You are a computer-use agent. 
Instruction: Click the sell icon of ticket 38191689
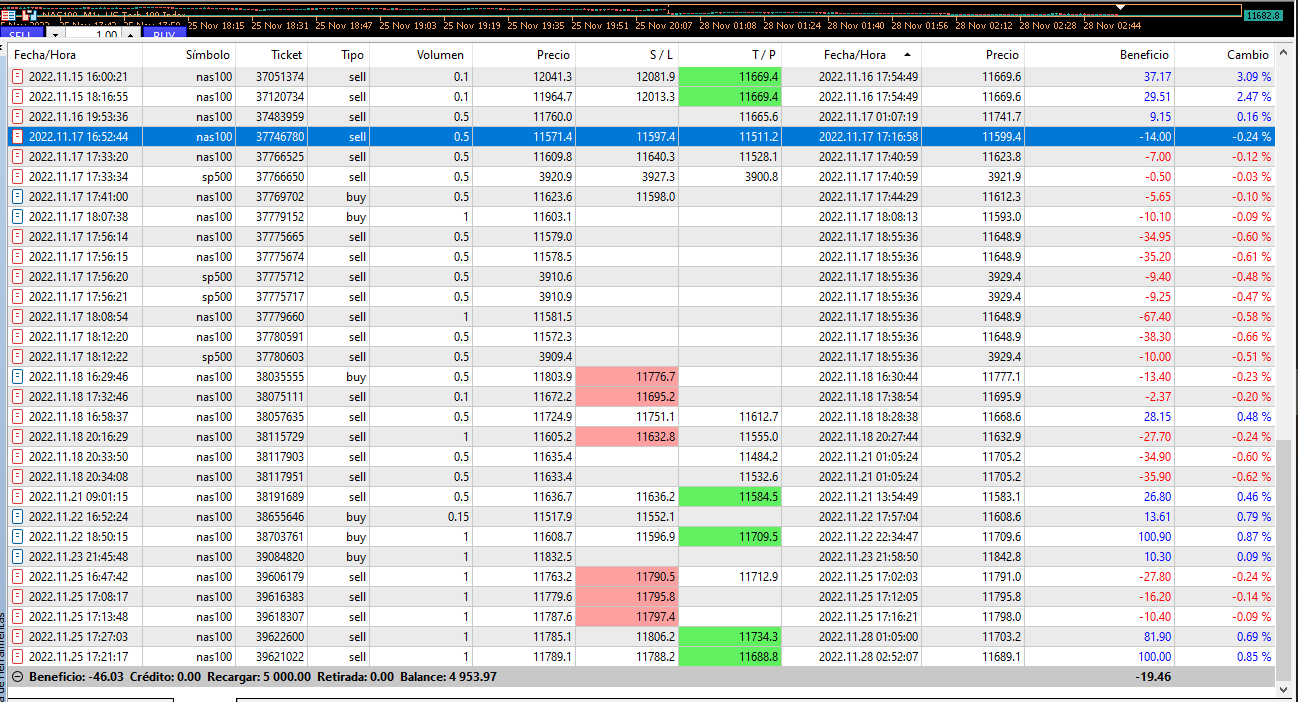(x=17, y=496)
